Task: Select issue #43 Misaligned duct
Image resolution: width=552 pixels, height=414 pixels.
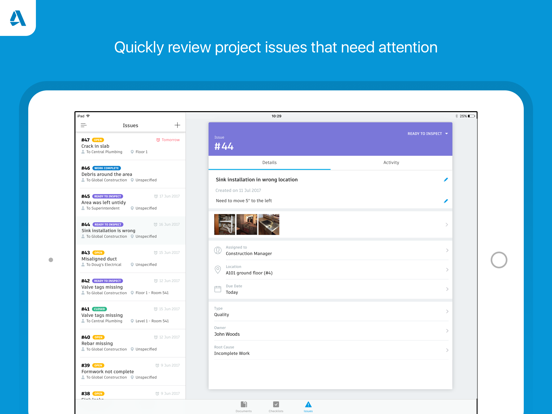Action: 131,259
